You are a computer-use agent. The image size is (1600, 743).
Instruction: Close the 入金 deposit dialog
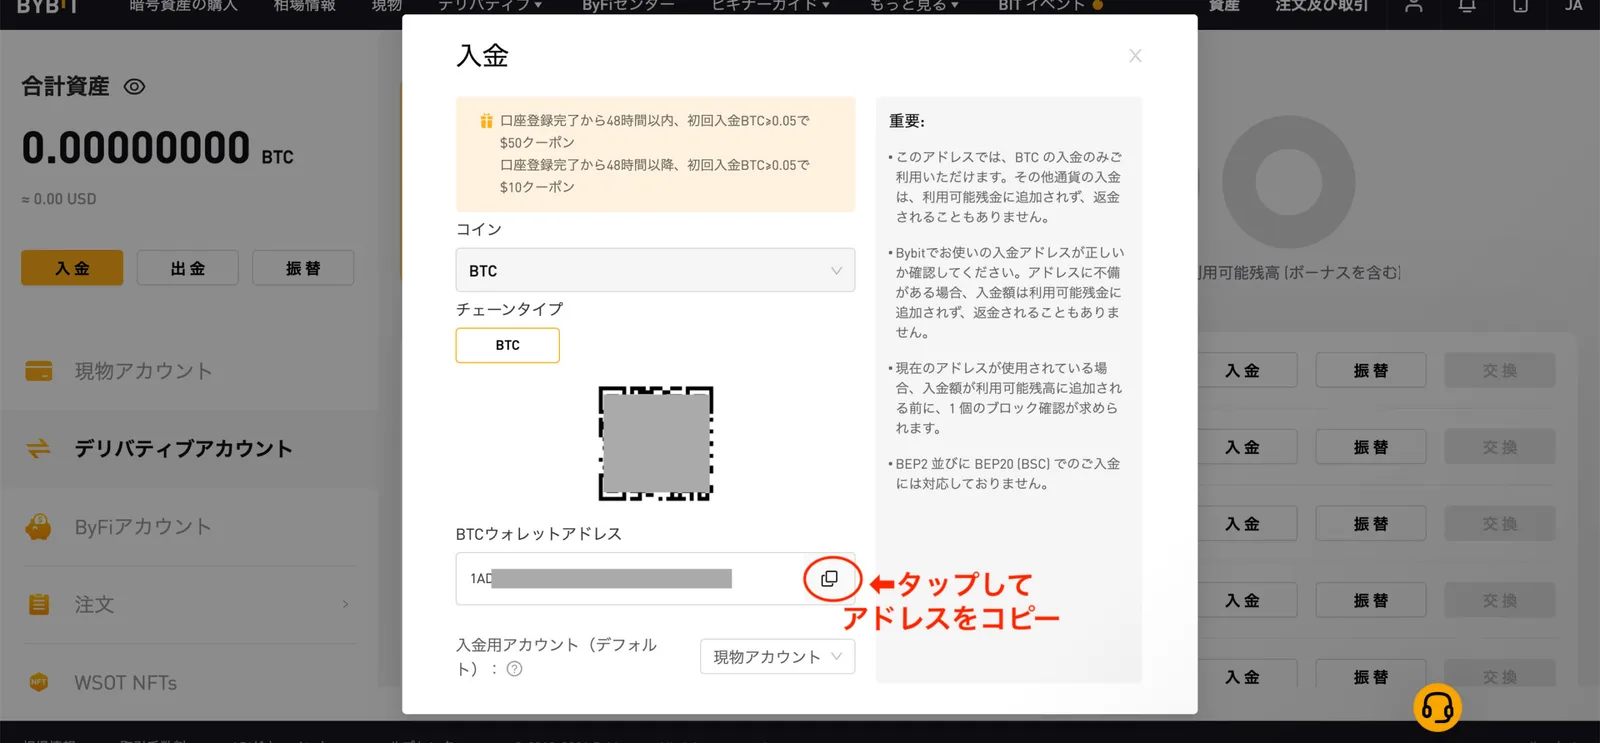click(1135, 56)
